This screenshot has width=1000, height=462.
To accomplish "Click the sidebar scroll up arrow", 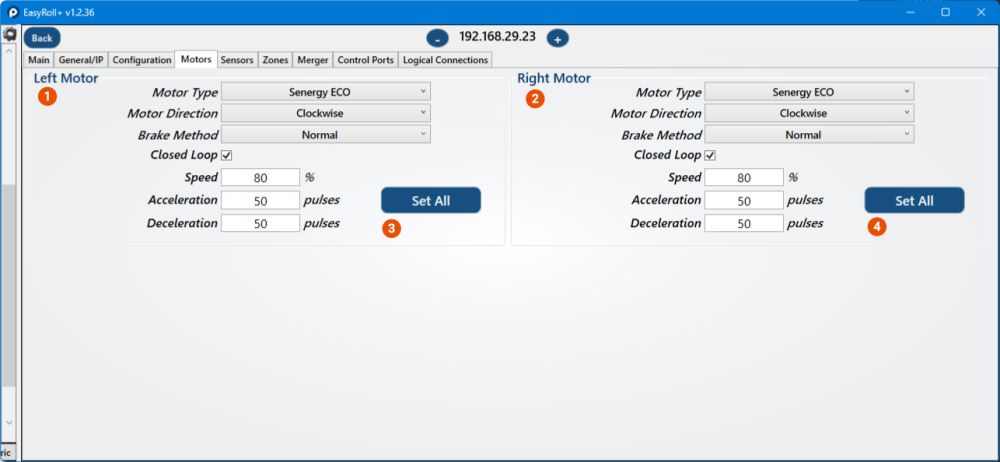I will 9,50.
